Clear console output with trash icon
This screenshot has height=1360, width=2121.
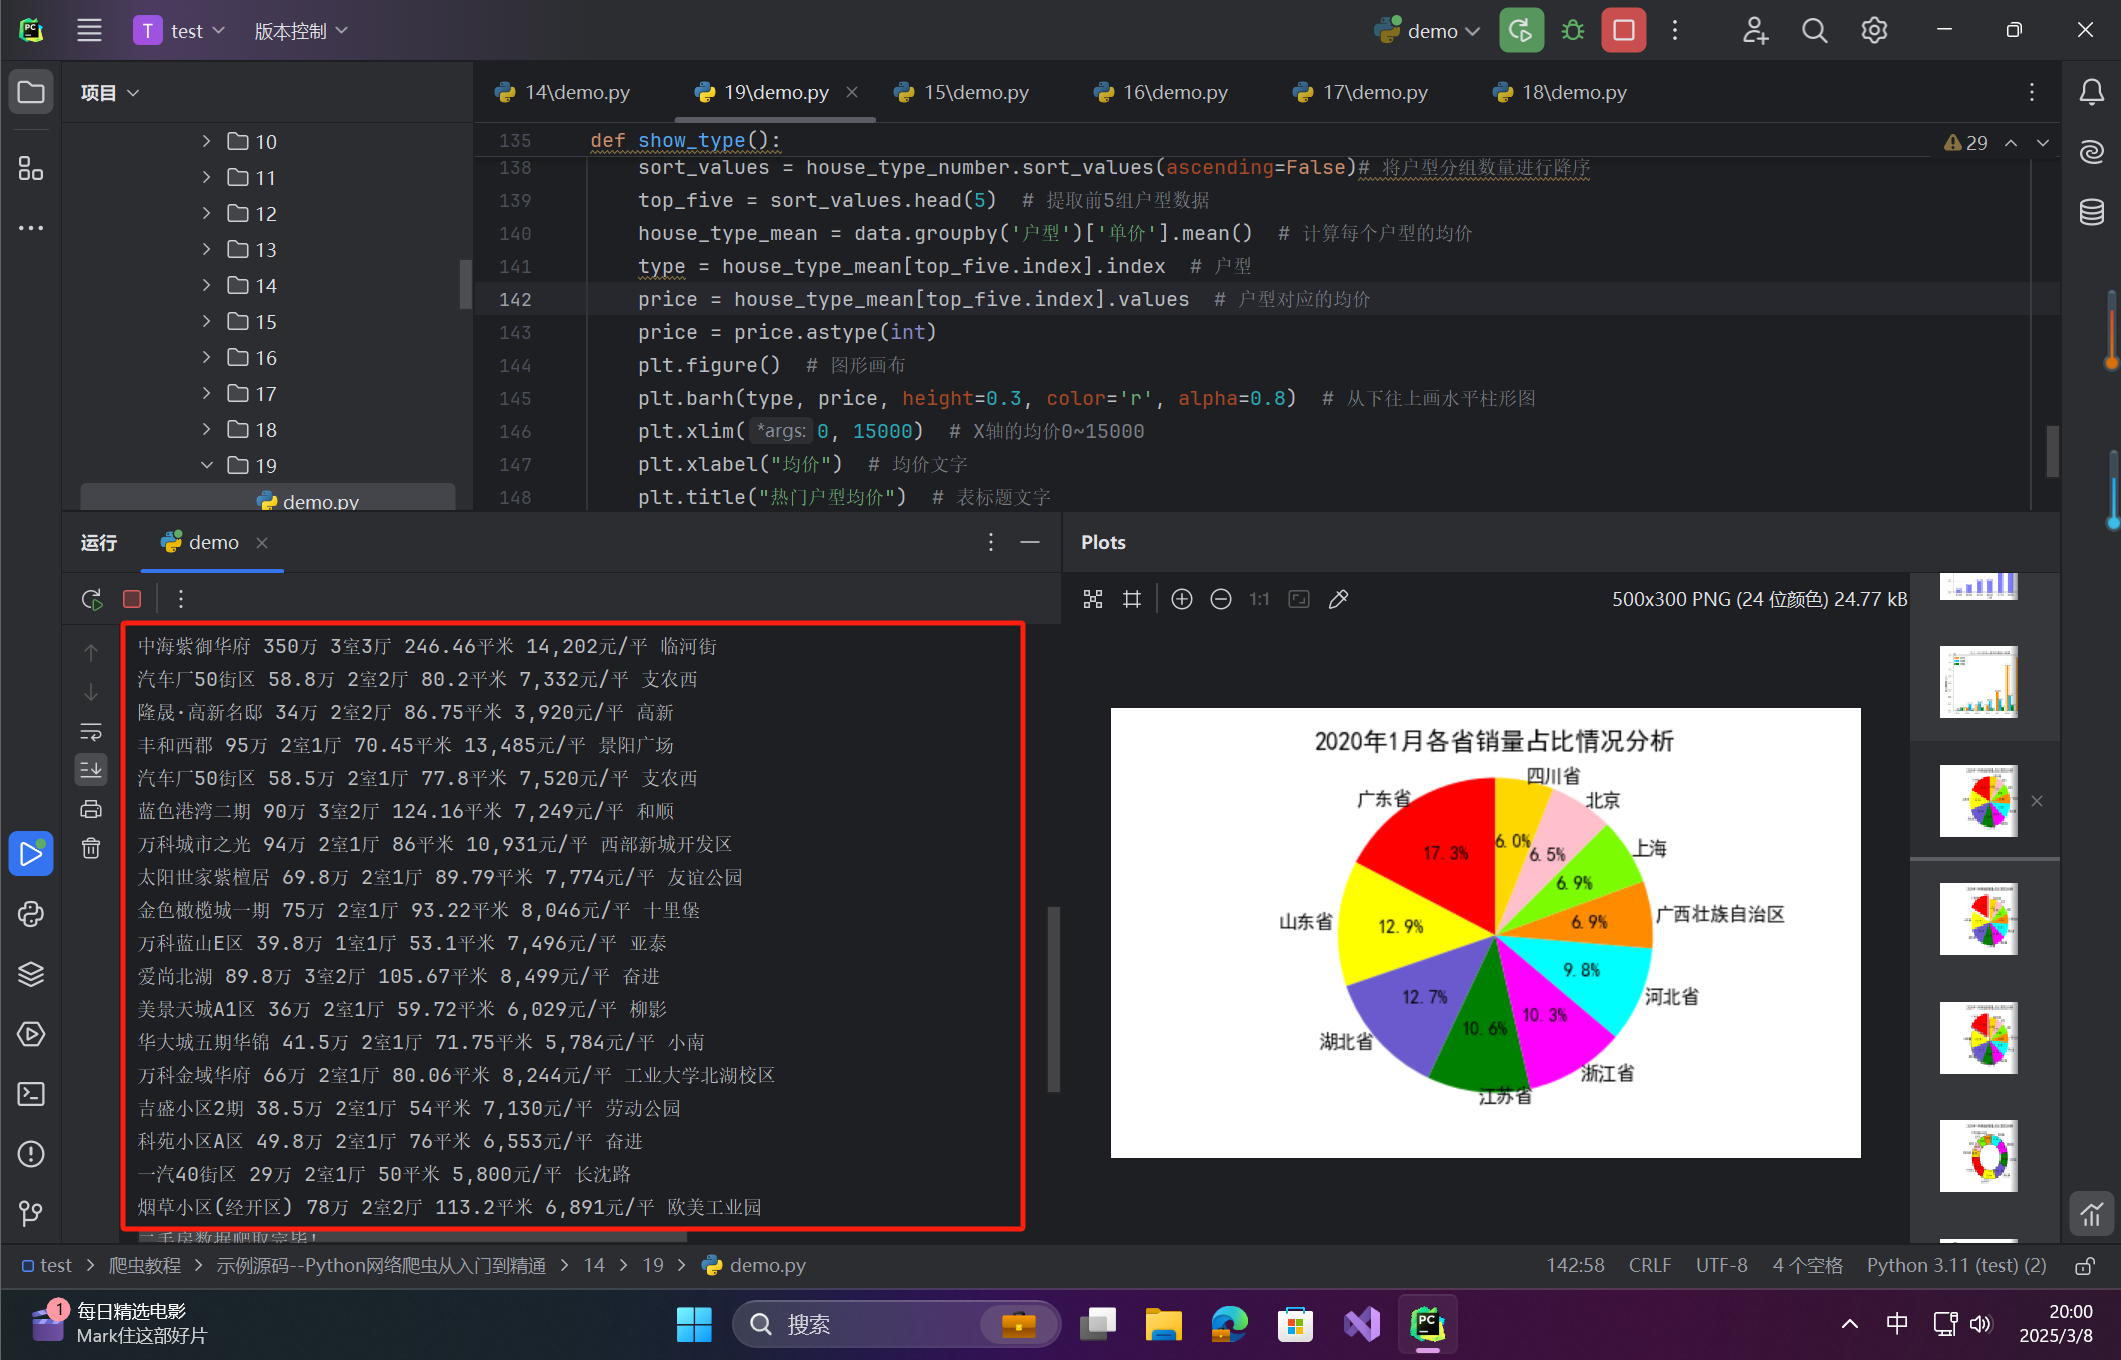91,848
